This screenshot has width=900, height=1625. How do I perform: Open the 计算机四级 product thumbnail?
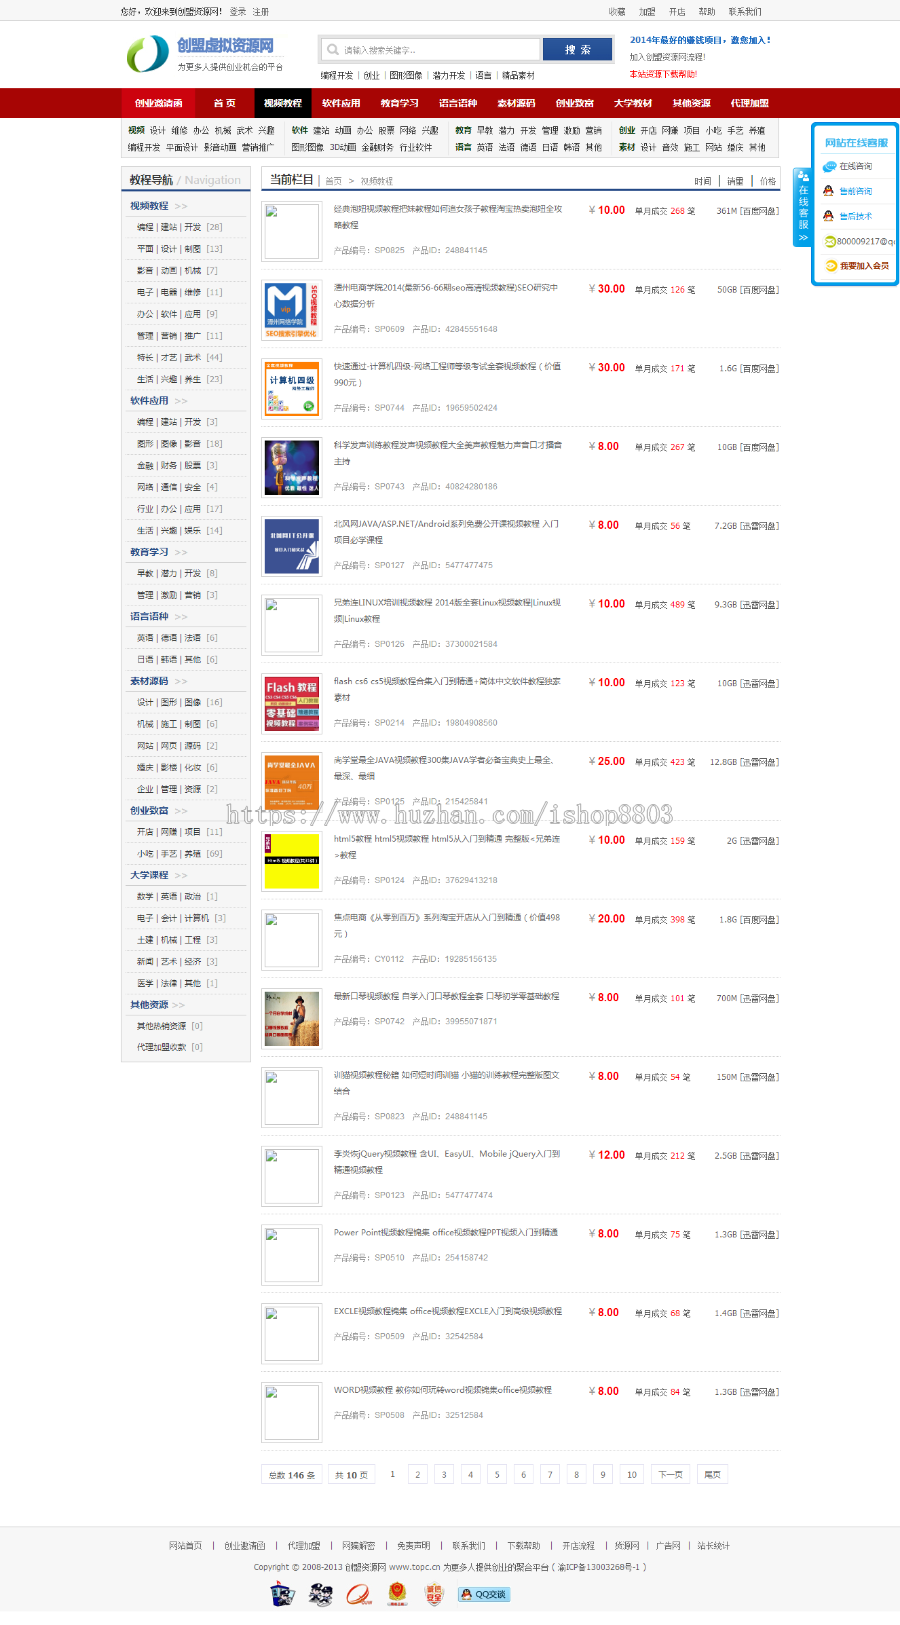click(291, 388)
